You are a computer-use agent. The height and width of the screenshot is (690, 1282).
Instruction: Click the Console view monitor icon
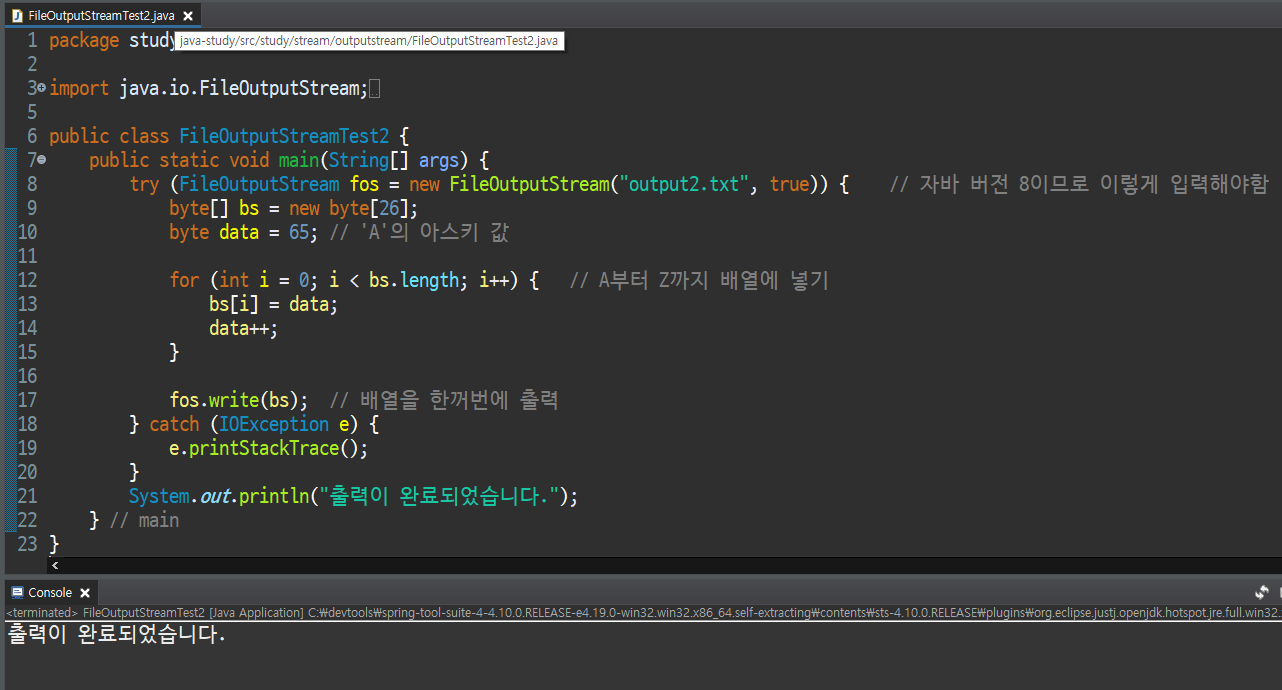[17, 592]
